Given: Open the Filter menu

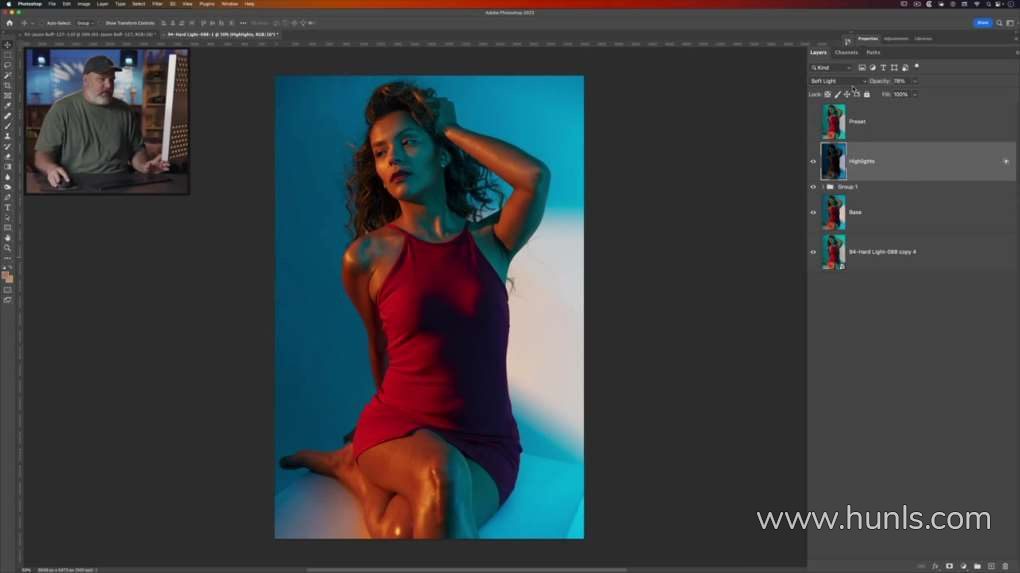Looking at the screenshot, I should [157, 4].
